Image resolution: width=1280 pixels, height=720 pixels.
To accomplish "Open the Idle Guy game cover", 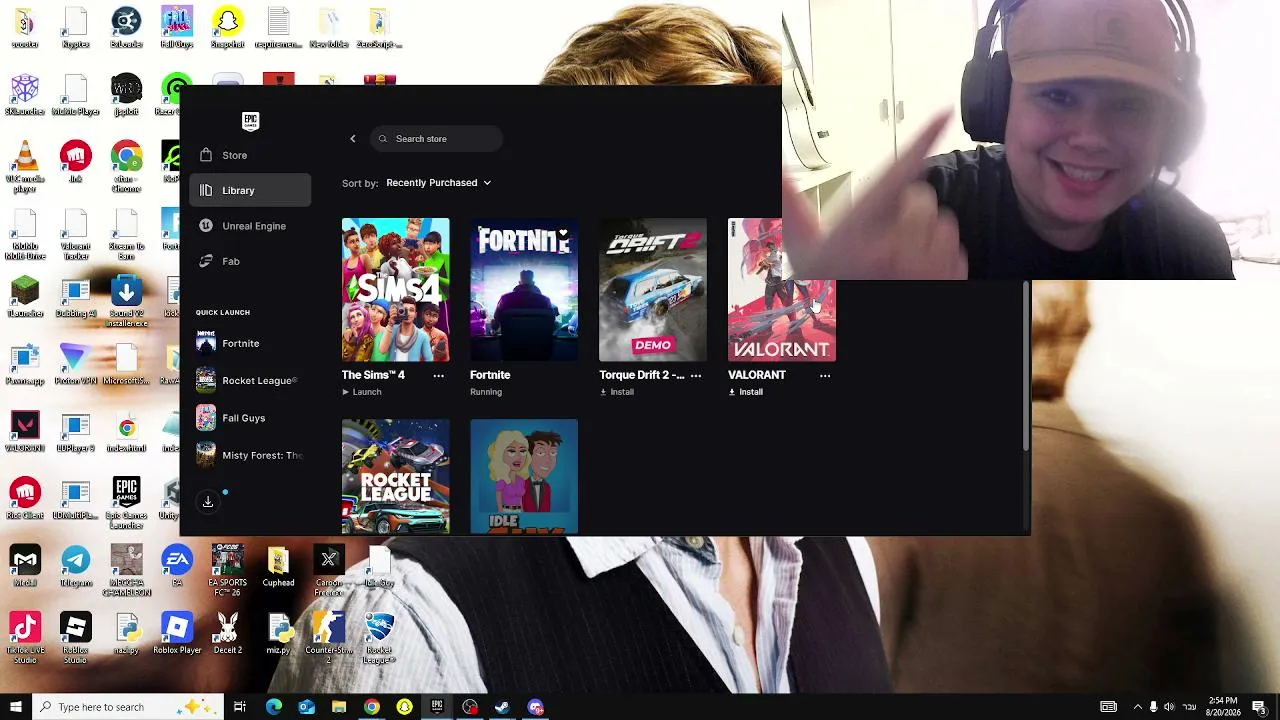I will [x=524, y=477].
